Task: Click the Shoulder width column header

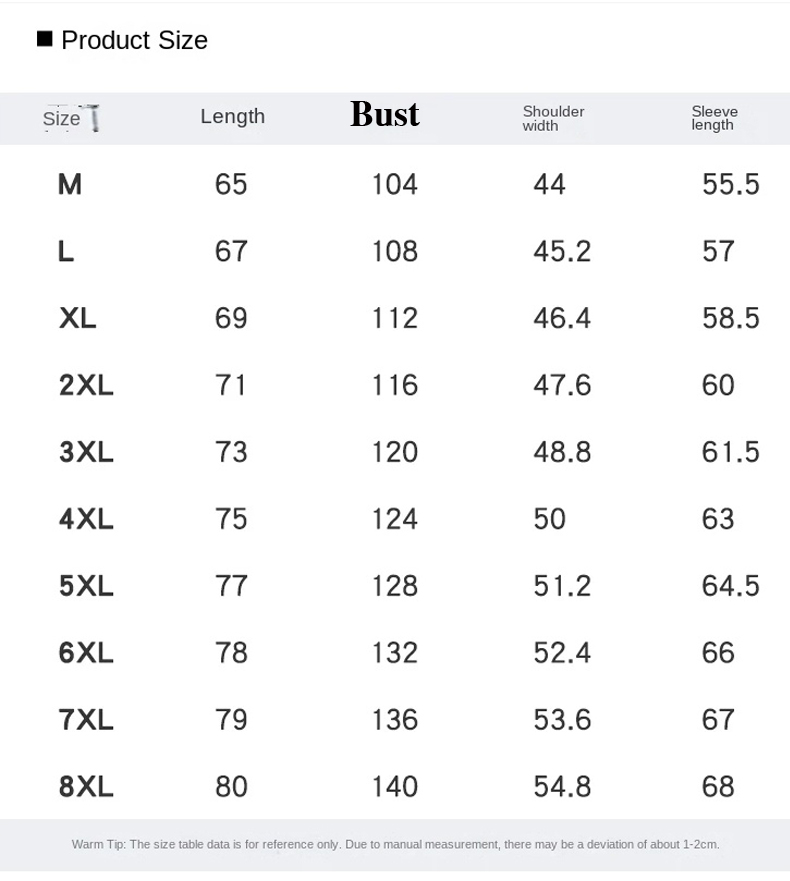Action: (553, 118)
